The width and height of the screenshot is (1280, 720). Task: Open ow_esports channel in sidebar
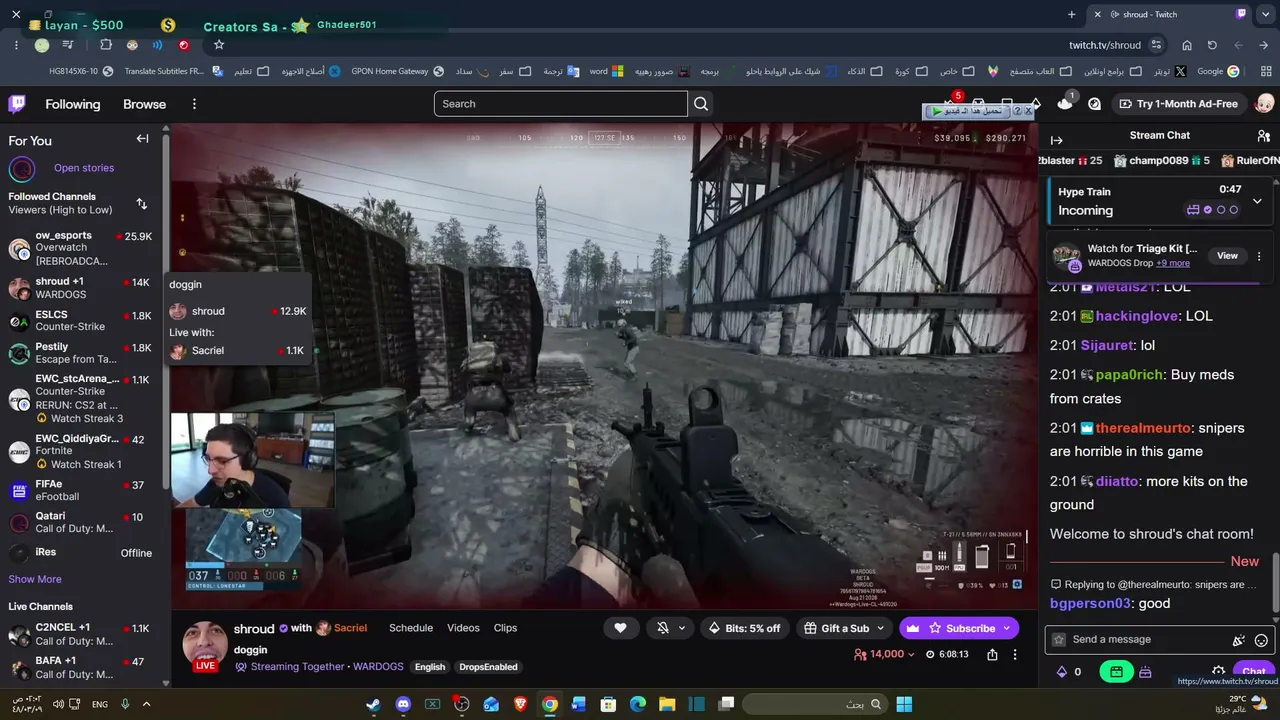click(80, 248)
